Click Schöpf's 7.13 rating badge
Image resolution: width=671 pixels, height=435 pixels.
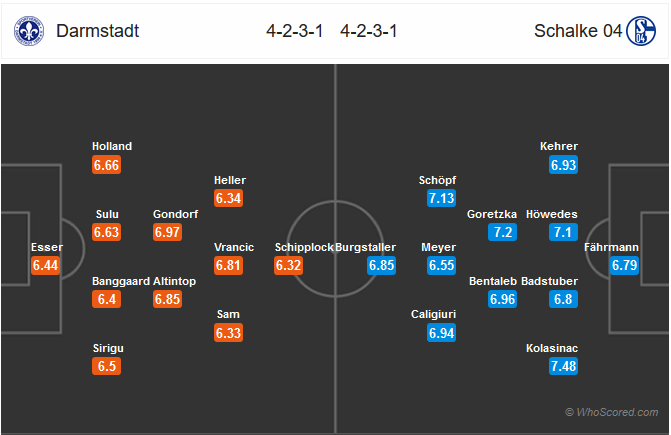(x=441, y=198)
